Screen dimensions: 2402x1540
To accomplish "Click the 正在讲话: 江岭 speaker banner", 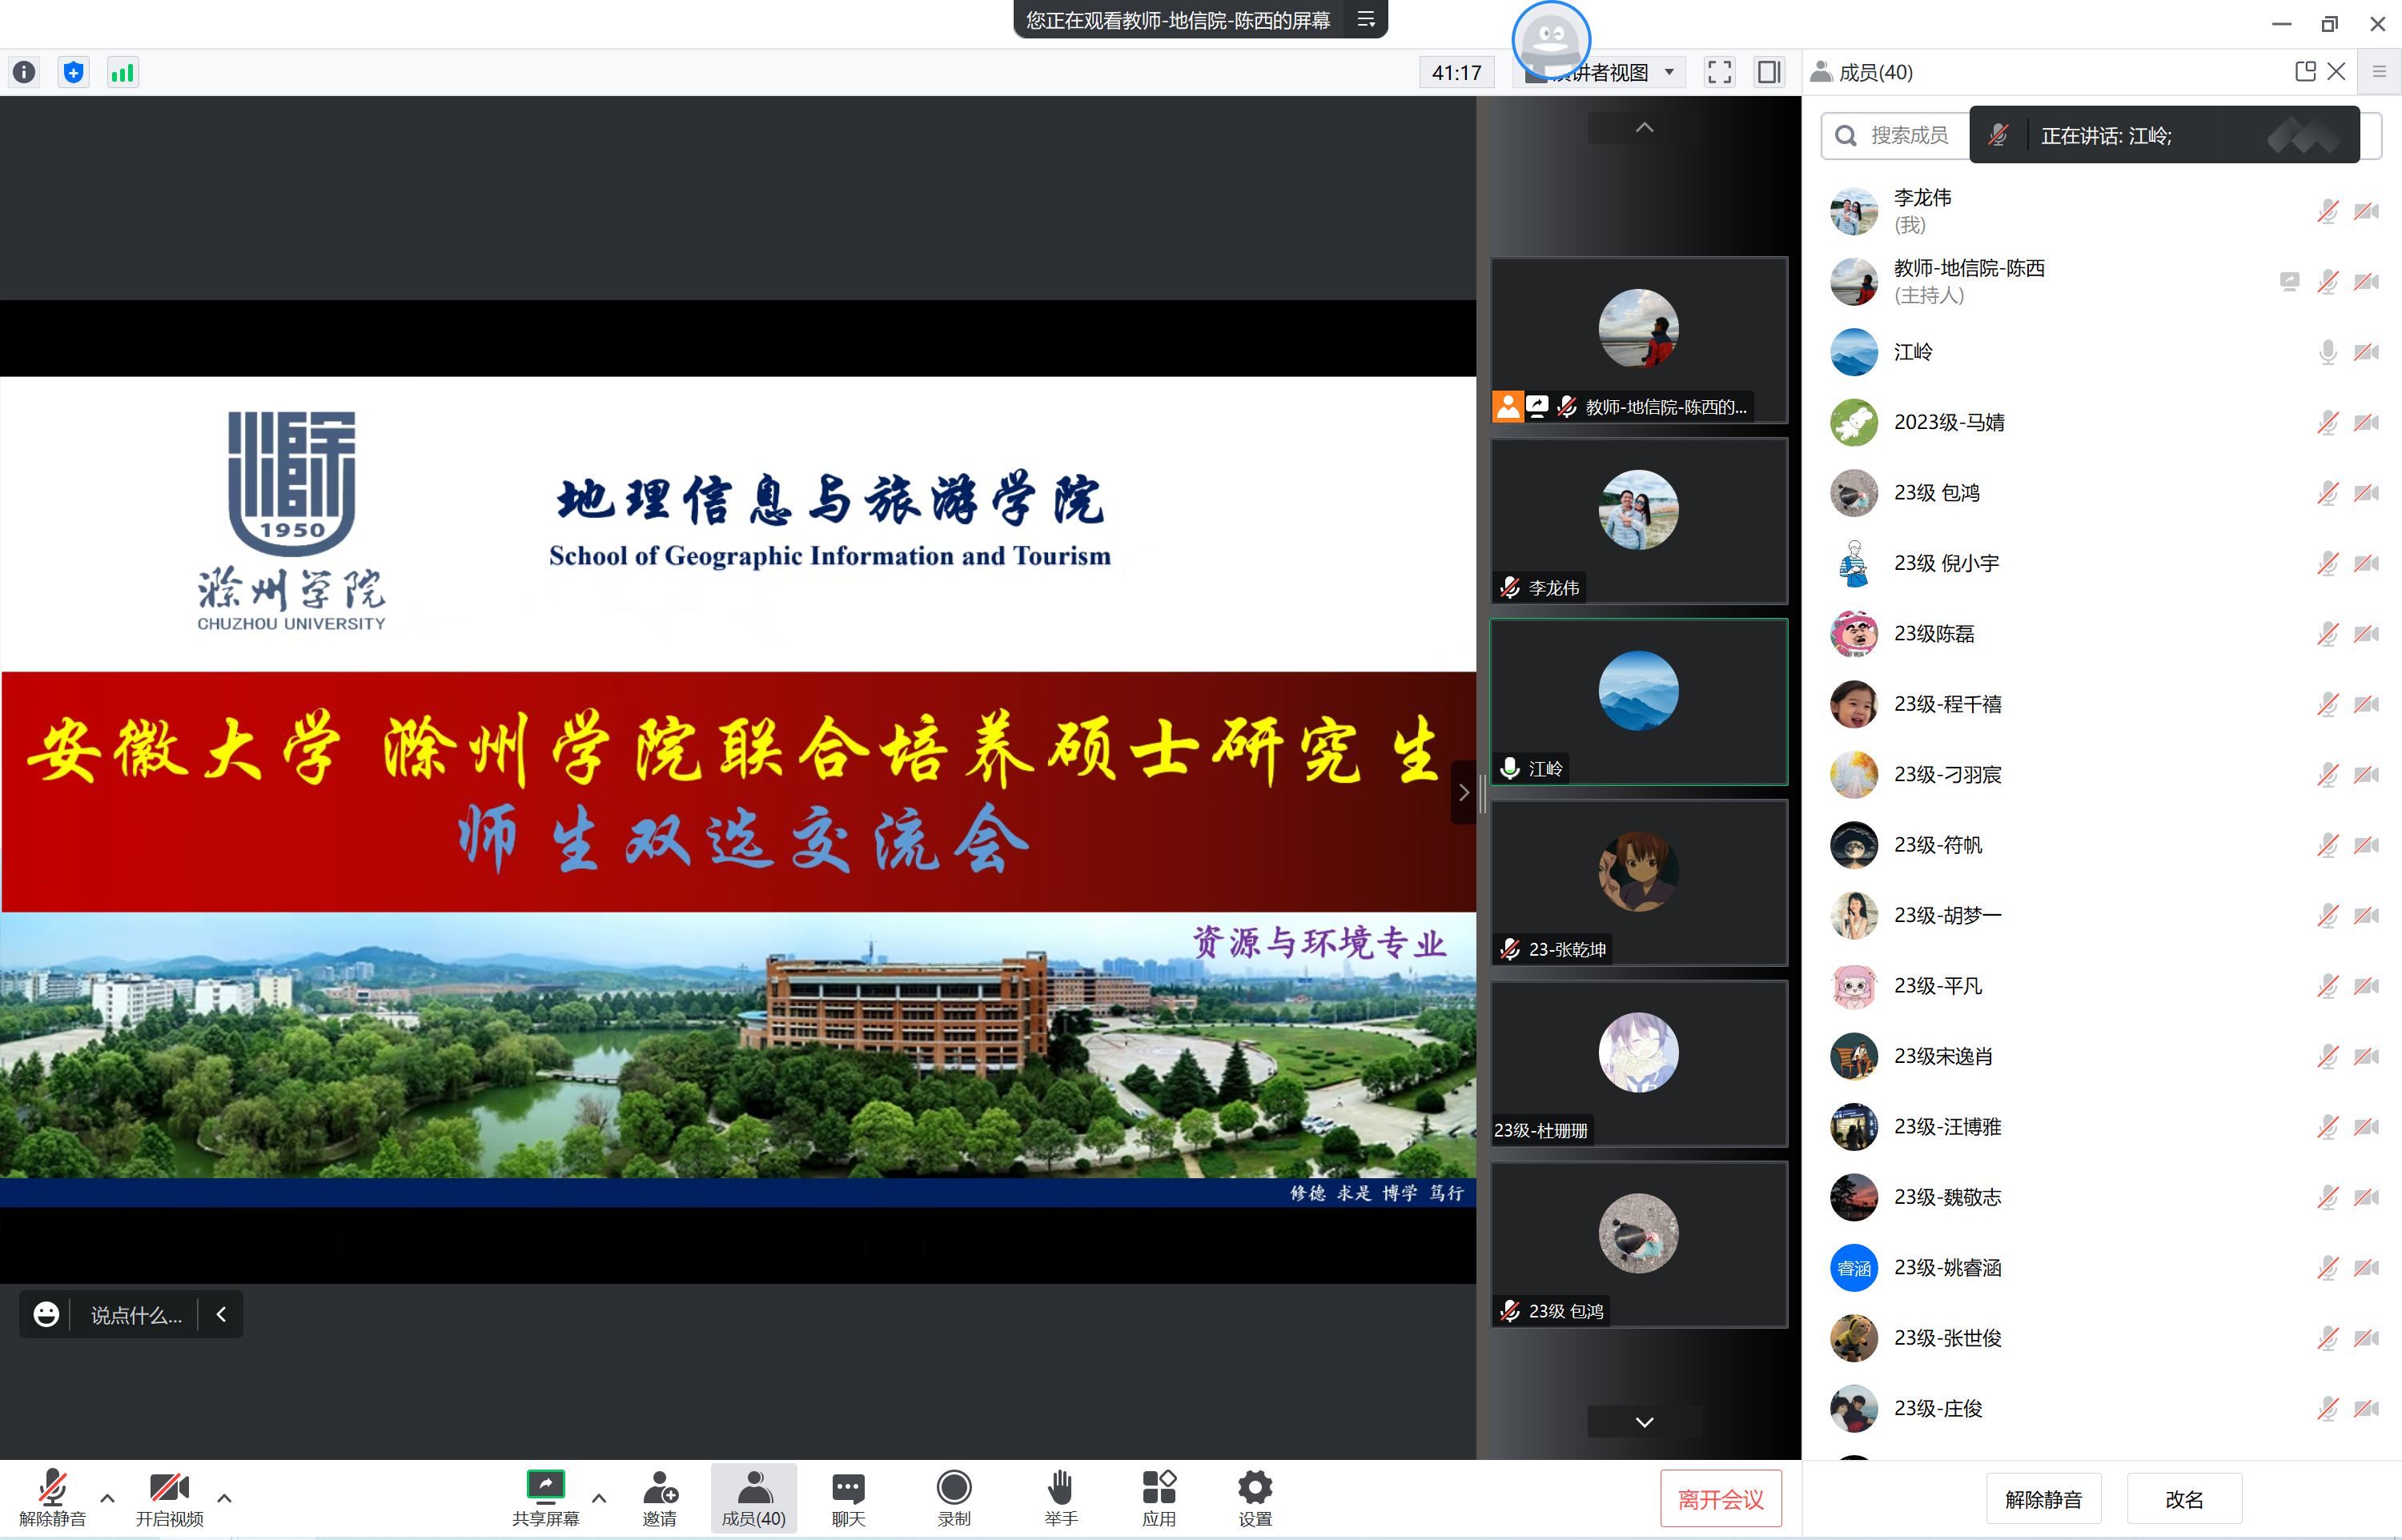I will coord(2164,135).
